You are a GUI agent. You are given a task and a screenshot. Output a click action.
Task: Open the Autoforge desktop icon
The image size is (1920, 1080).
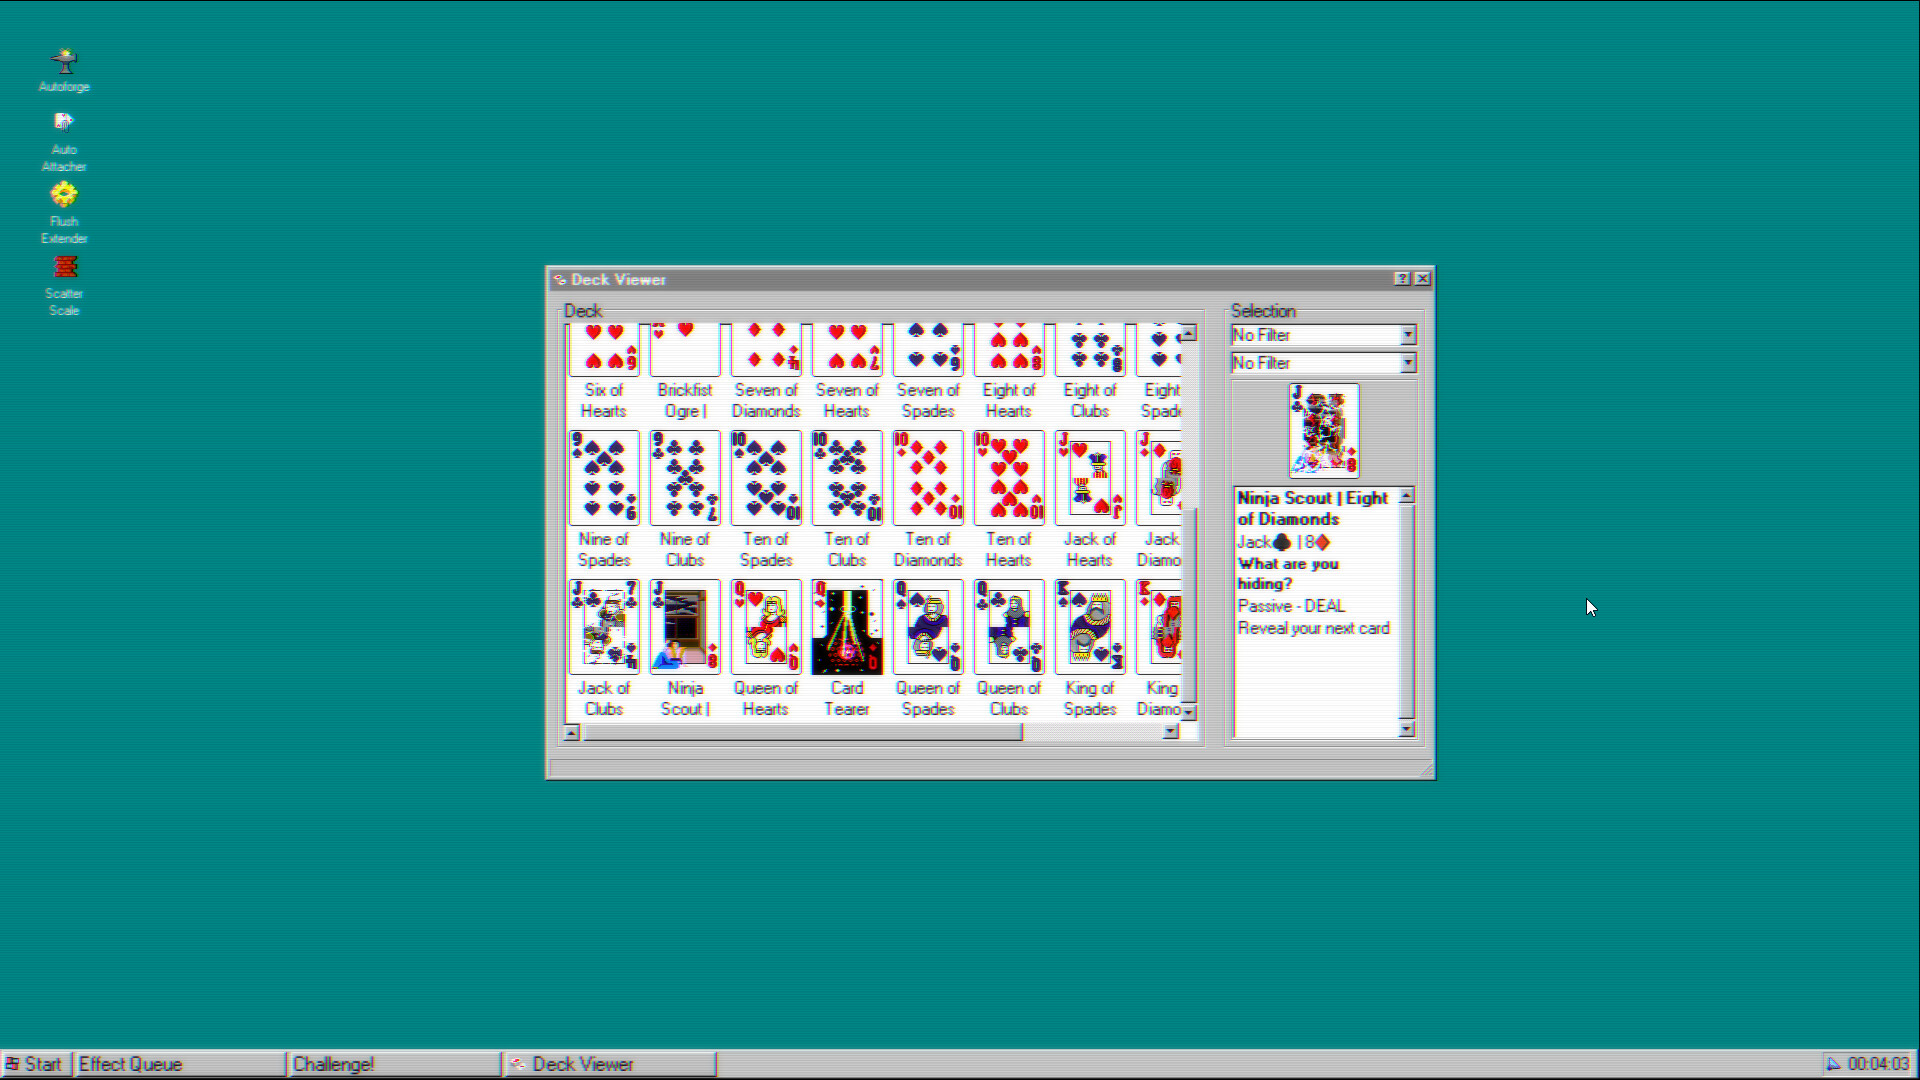click(63, 60)
